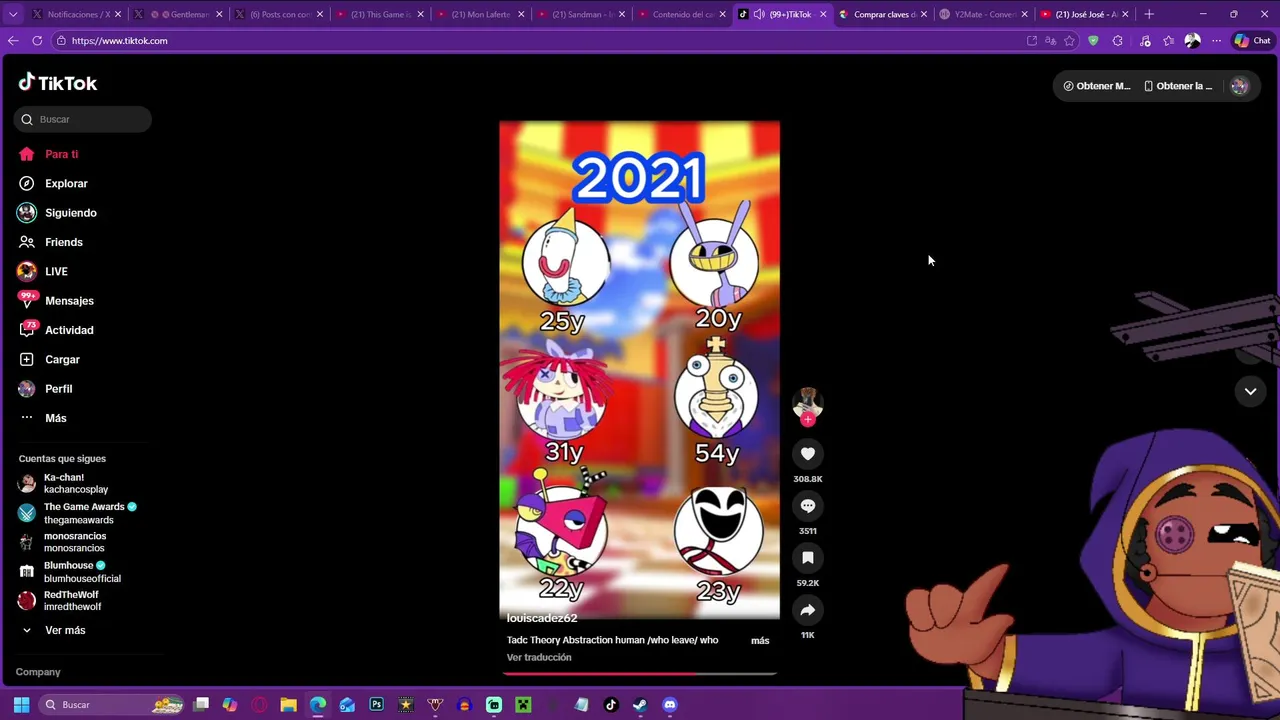Screen dimensions: 1280x720
Task: Switch to Mon Laferte tab
Action: [x=479, y=14]
